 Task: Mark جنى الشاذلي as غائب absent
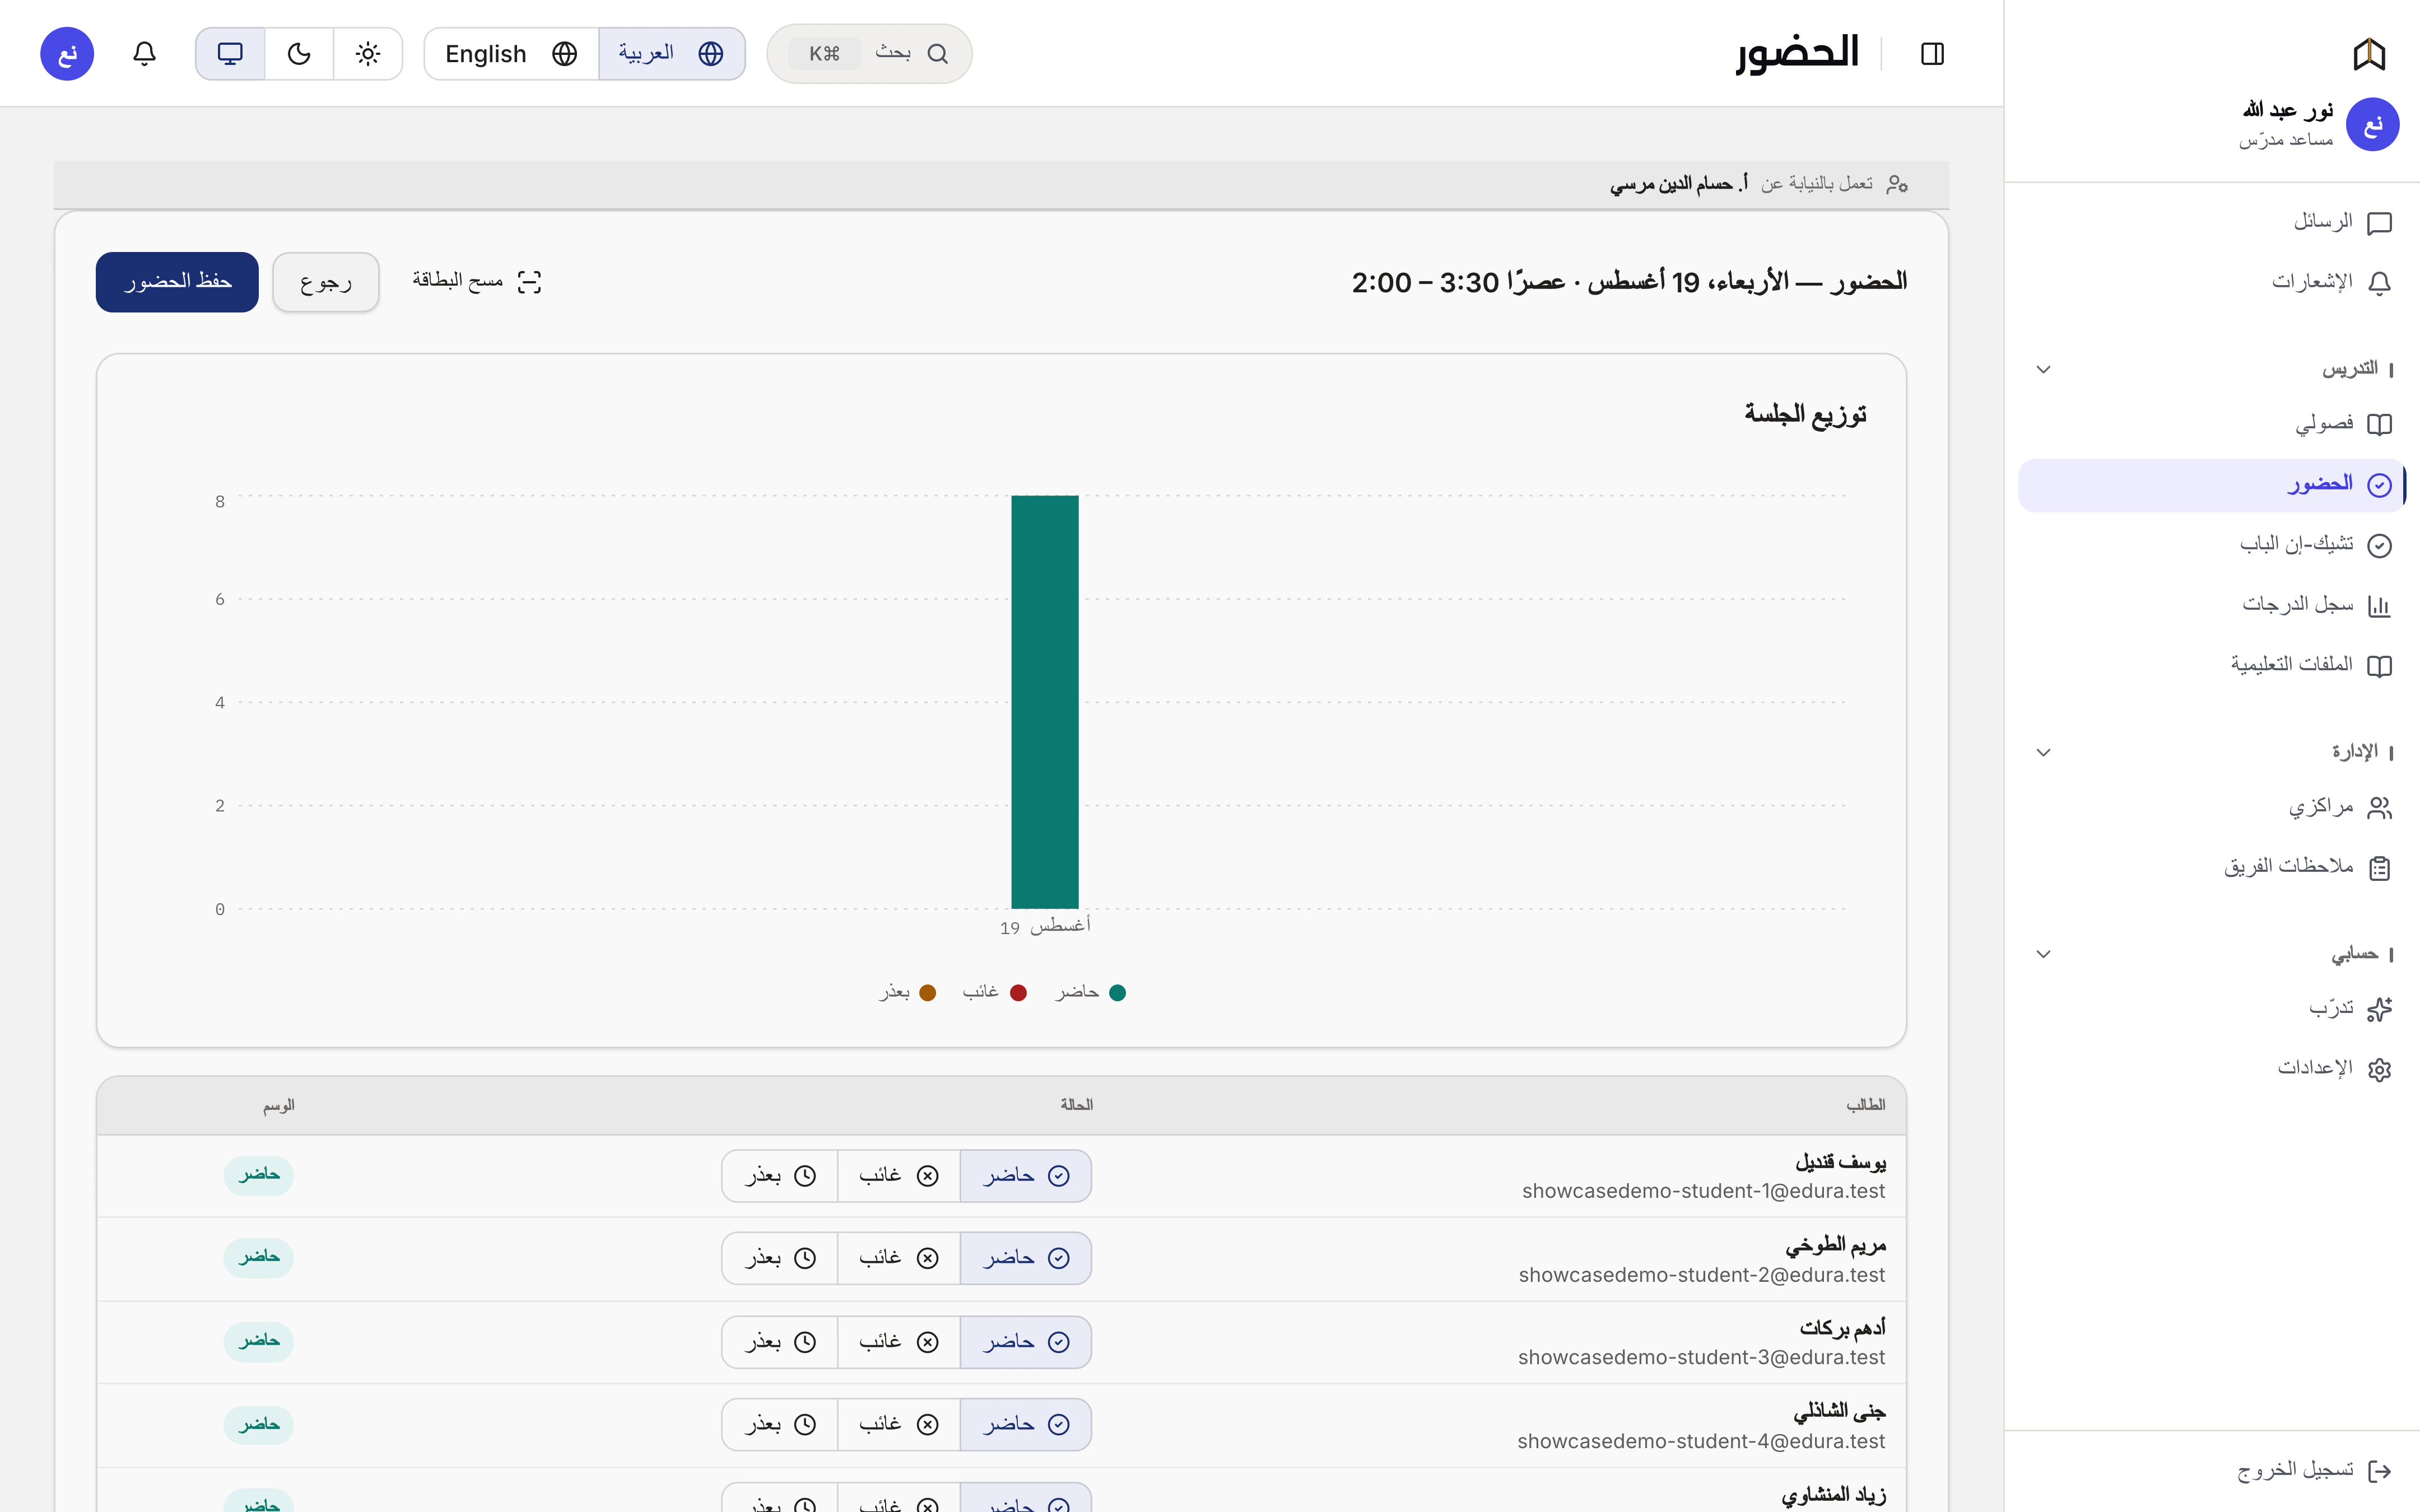898,1424
